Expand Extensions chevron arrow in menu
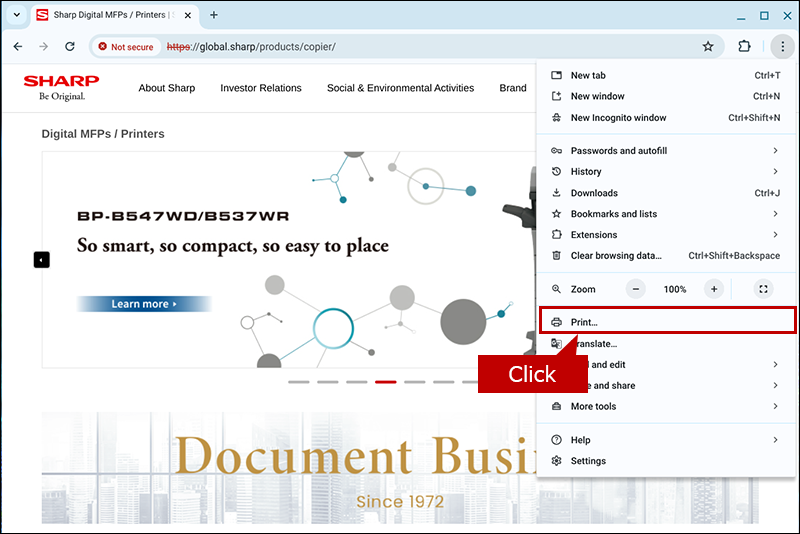The image size is (800, 534). (x=775, y=235)
